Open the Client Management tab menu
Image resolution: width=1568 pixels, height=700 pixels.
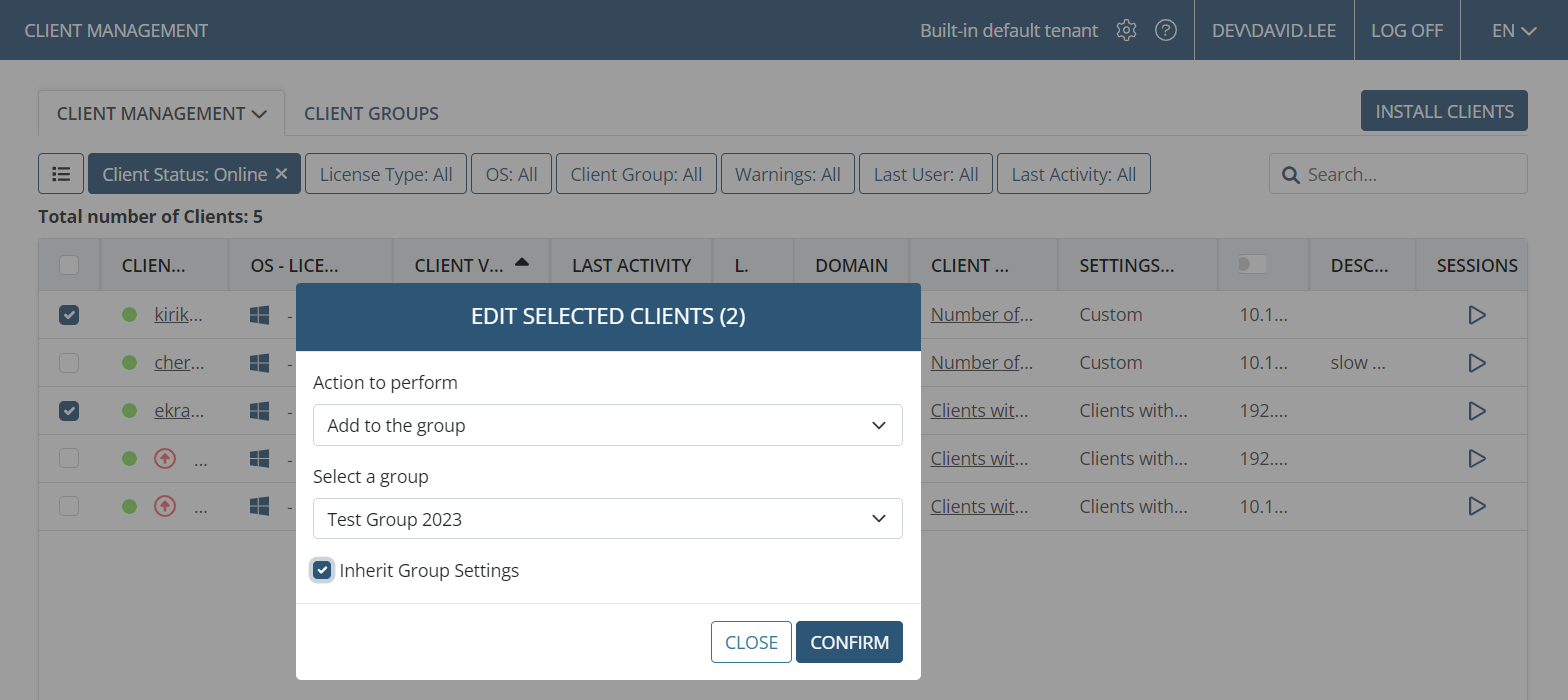pyautogui.click(x=161, y=114)
